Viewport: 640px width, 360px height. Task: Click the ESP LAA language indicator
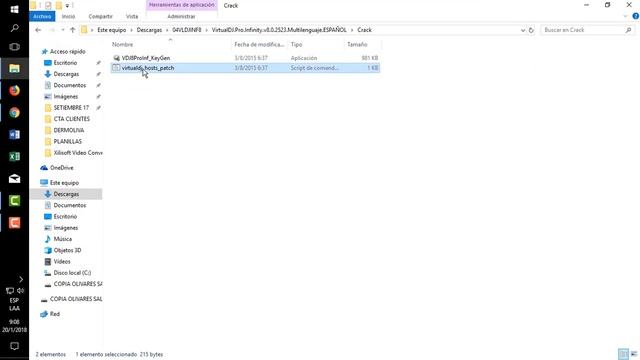point(14,304)
